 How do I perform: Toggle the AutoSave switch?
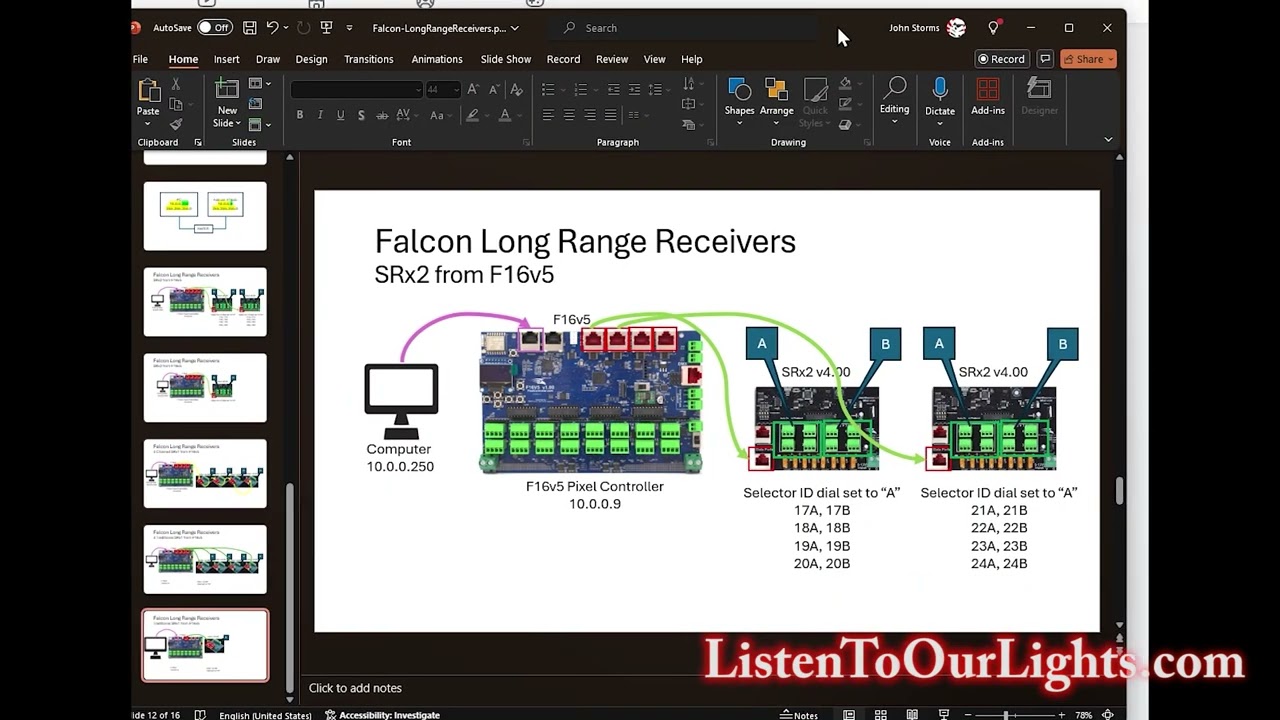pos(214,28)
